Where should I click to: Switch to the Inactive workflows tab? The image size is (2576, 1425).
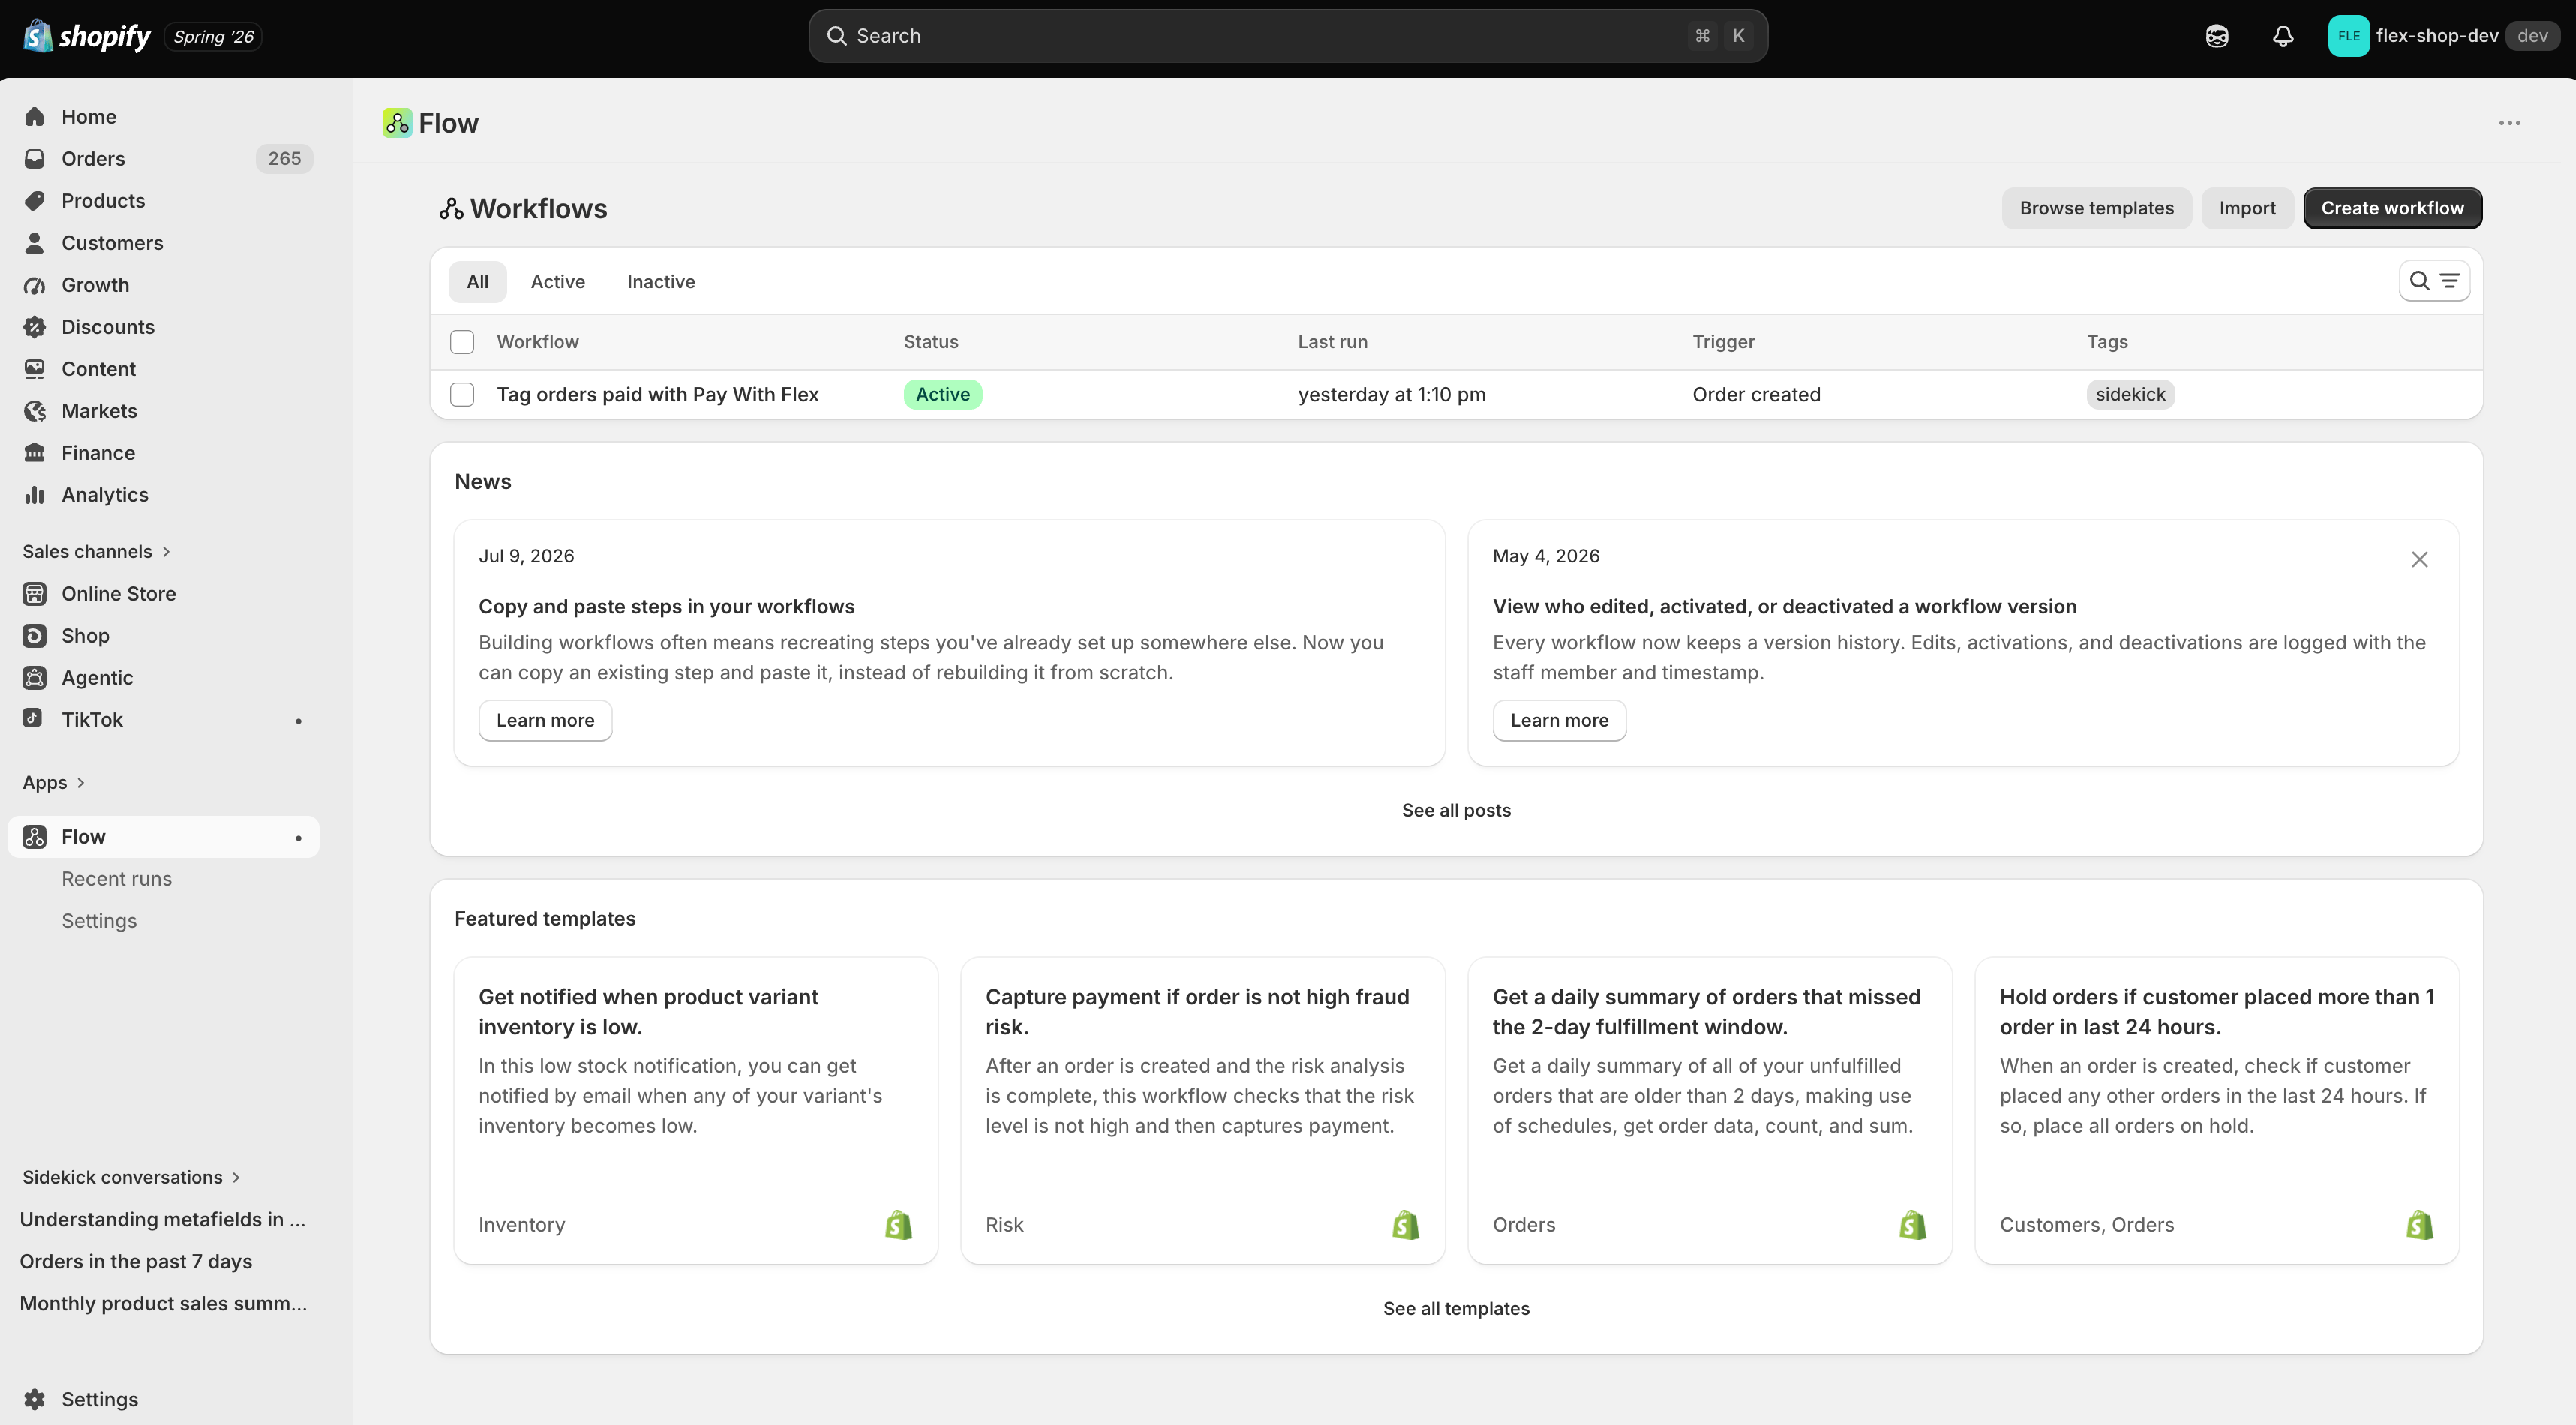point(661,282)
